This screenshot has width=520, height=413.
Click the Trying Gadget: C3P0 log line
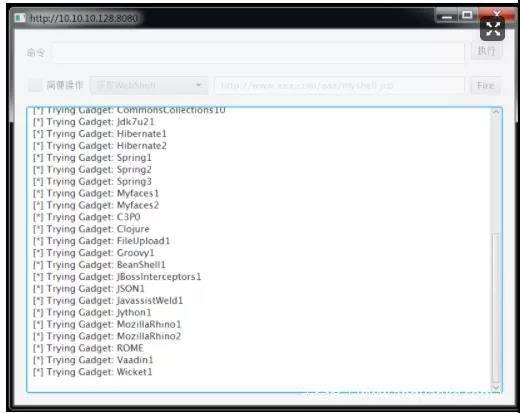tap(87, 217)
